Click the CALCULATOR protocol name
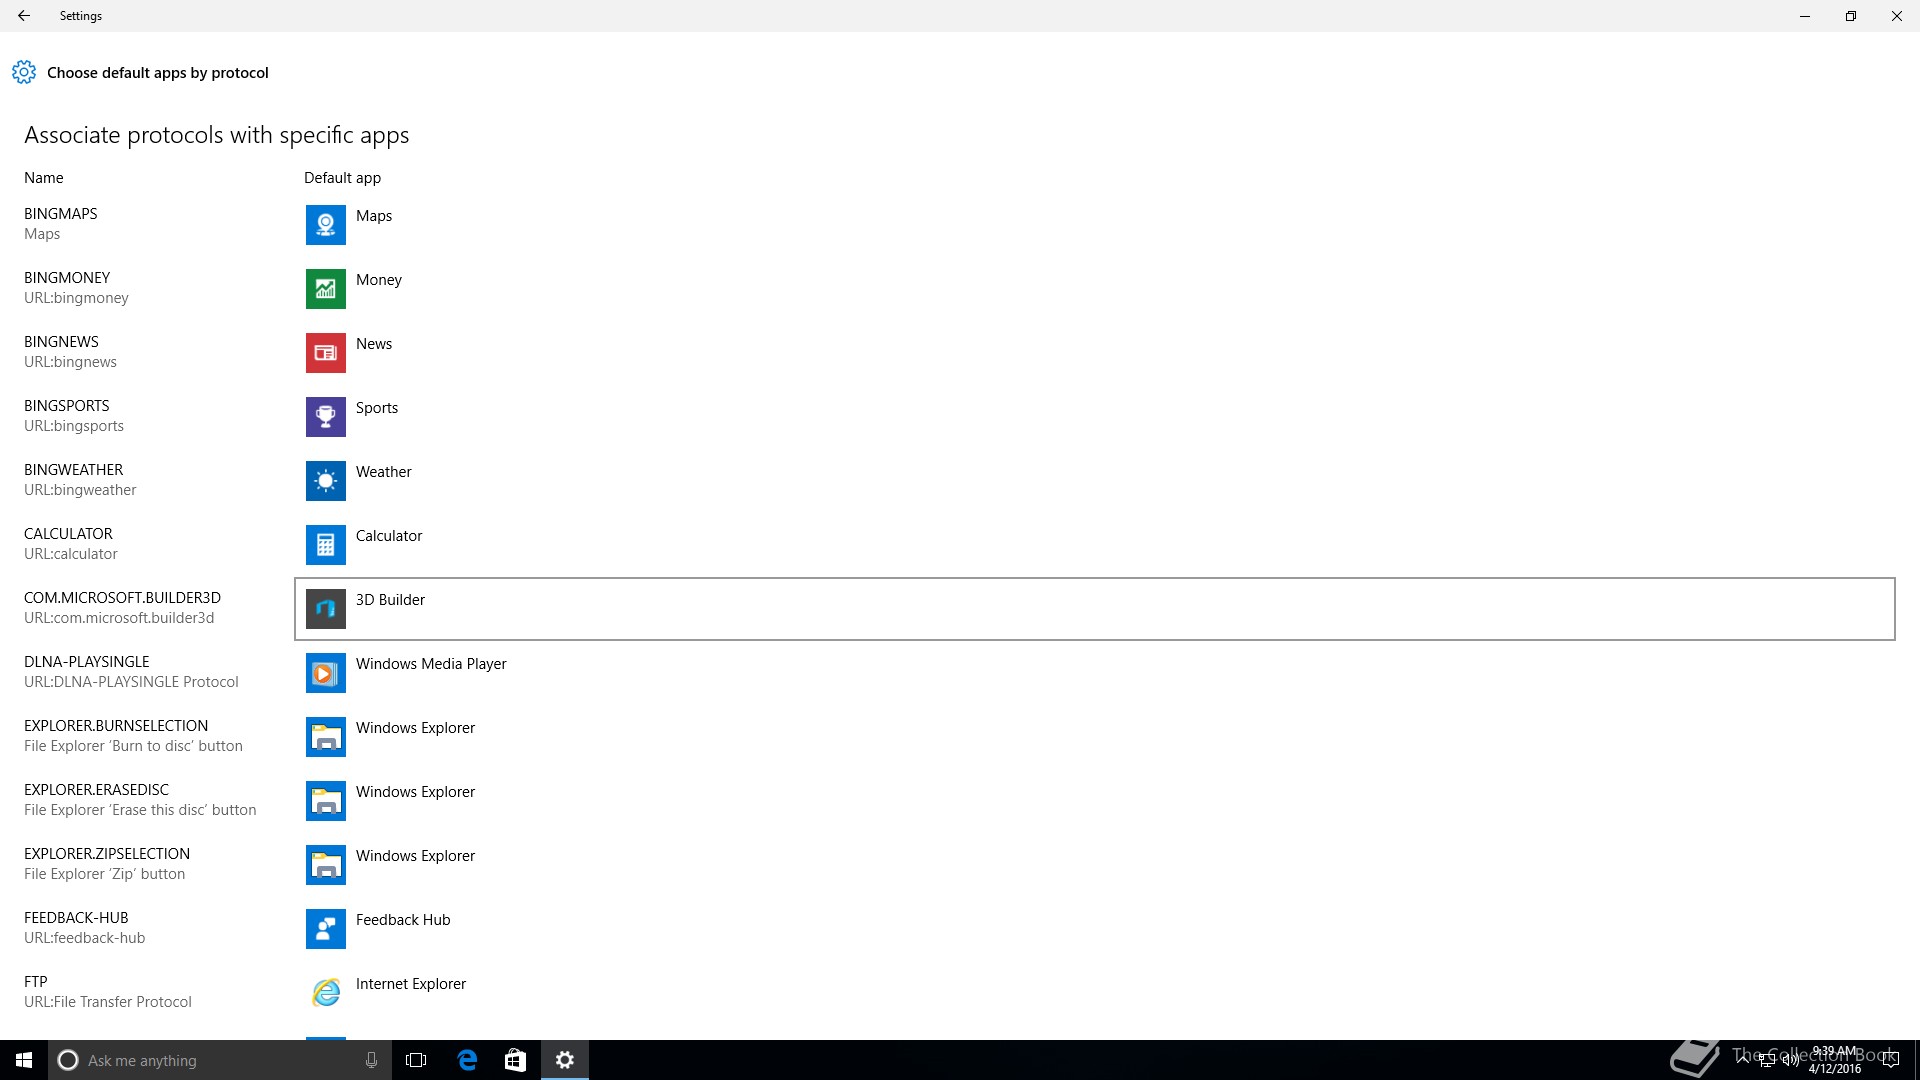The image size is (1920, 1080). pyautogui.click(x=68, y=534)
